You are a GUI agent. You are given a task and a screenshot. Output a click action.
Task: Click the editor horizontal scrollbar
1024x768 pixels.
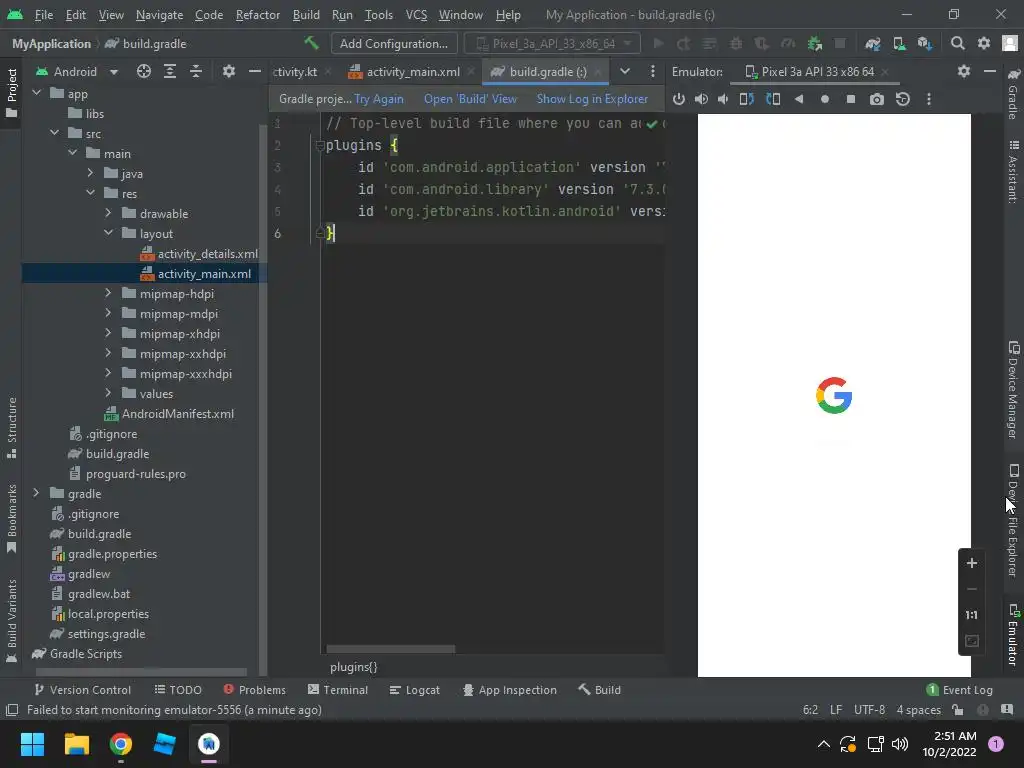391,649
